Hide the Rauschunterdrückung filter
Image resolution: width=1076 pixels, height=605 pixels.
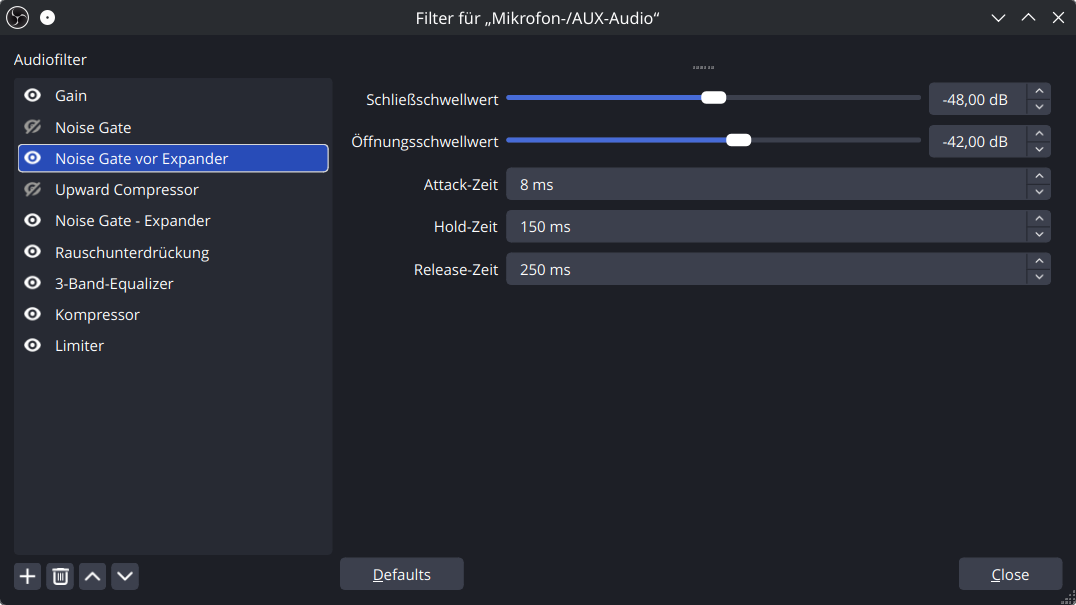coord(32,252)
